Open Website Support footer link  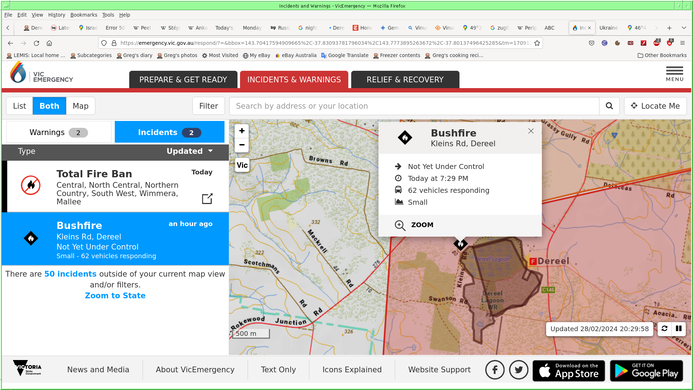coord(439,370)
